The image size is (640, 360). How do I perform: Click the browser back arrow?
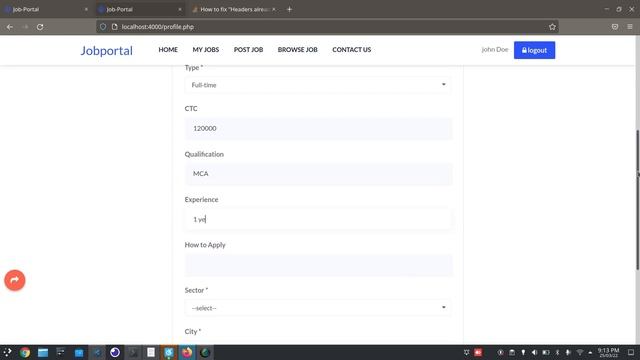[10, 27]
